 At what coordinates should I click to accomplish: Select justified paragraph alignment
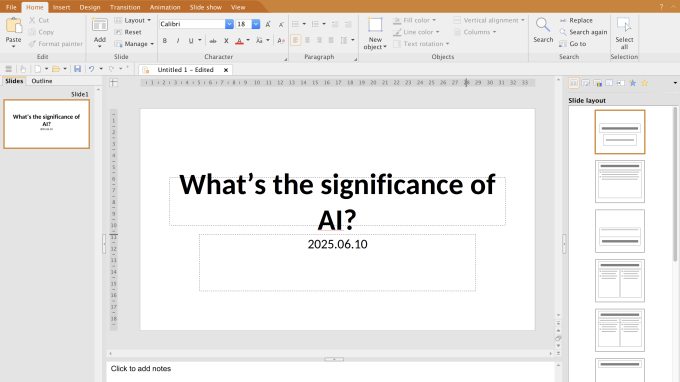tap(331, 40)
